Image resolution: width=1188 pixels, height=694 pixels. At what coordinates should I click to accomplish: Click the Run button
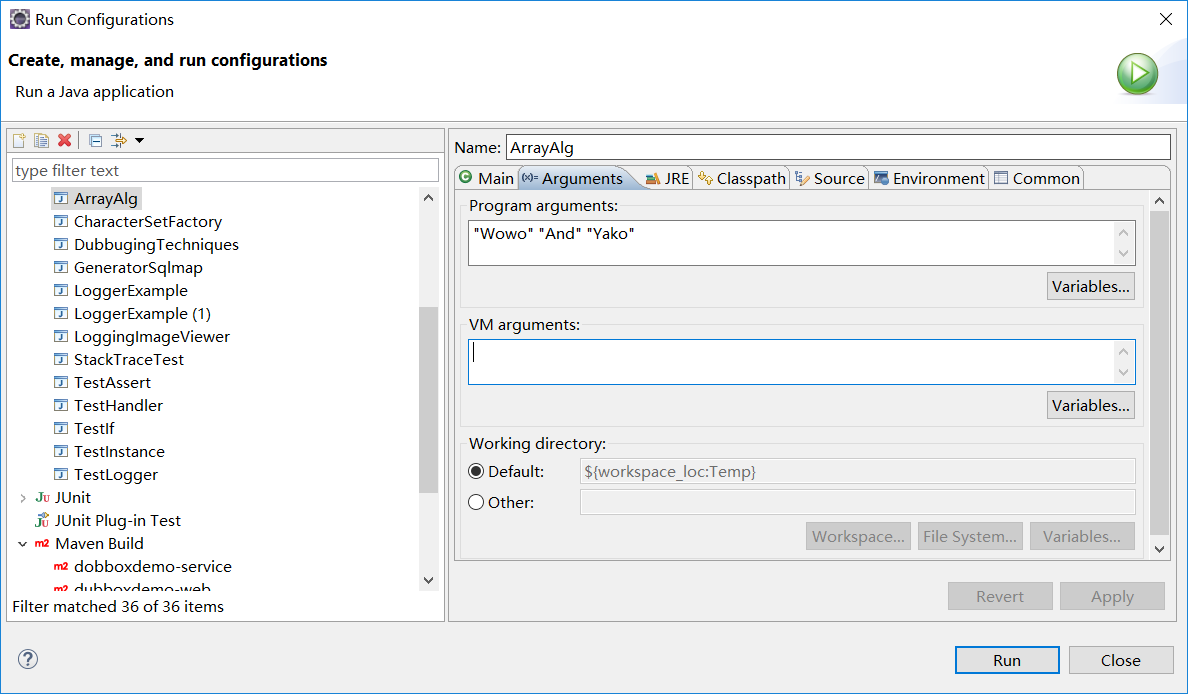pyautogui.click(x=1006, y=660)
